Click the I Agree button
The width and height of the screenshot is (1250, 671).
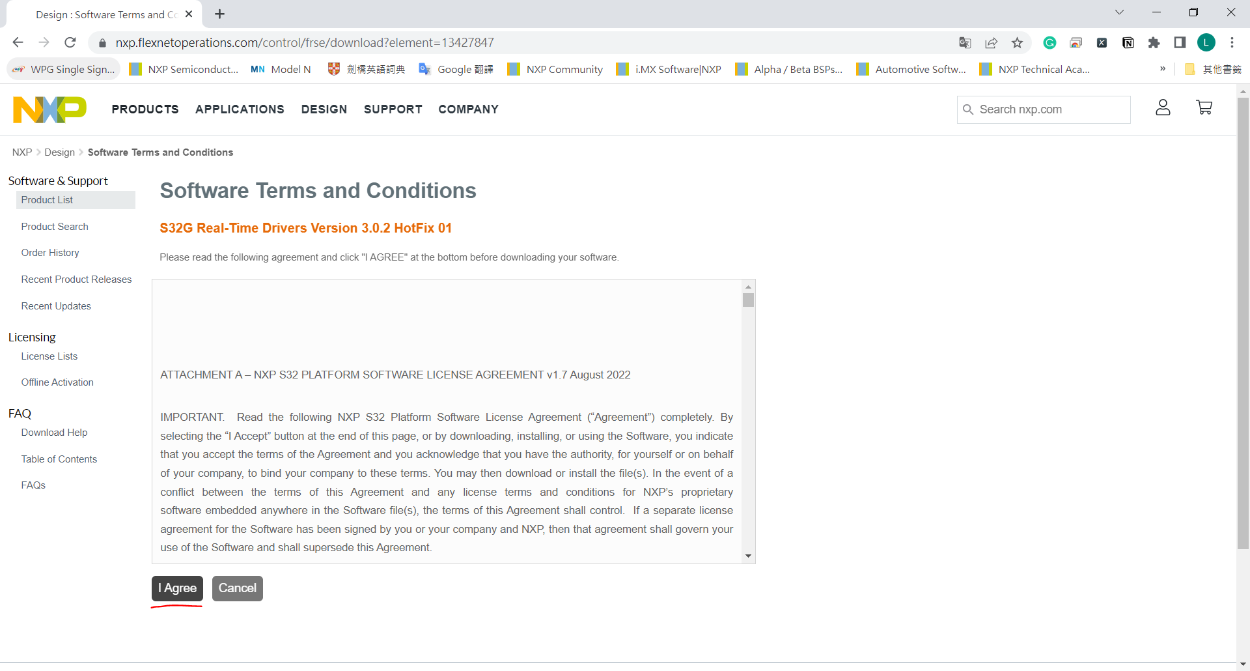click(177, 588)
